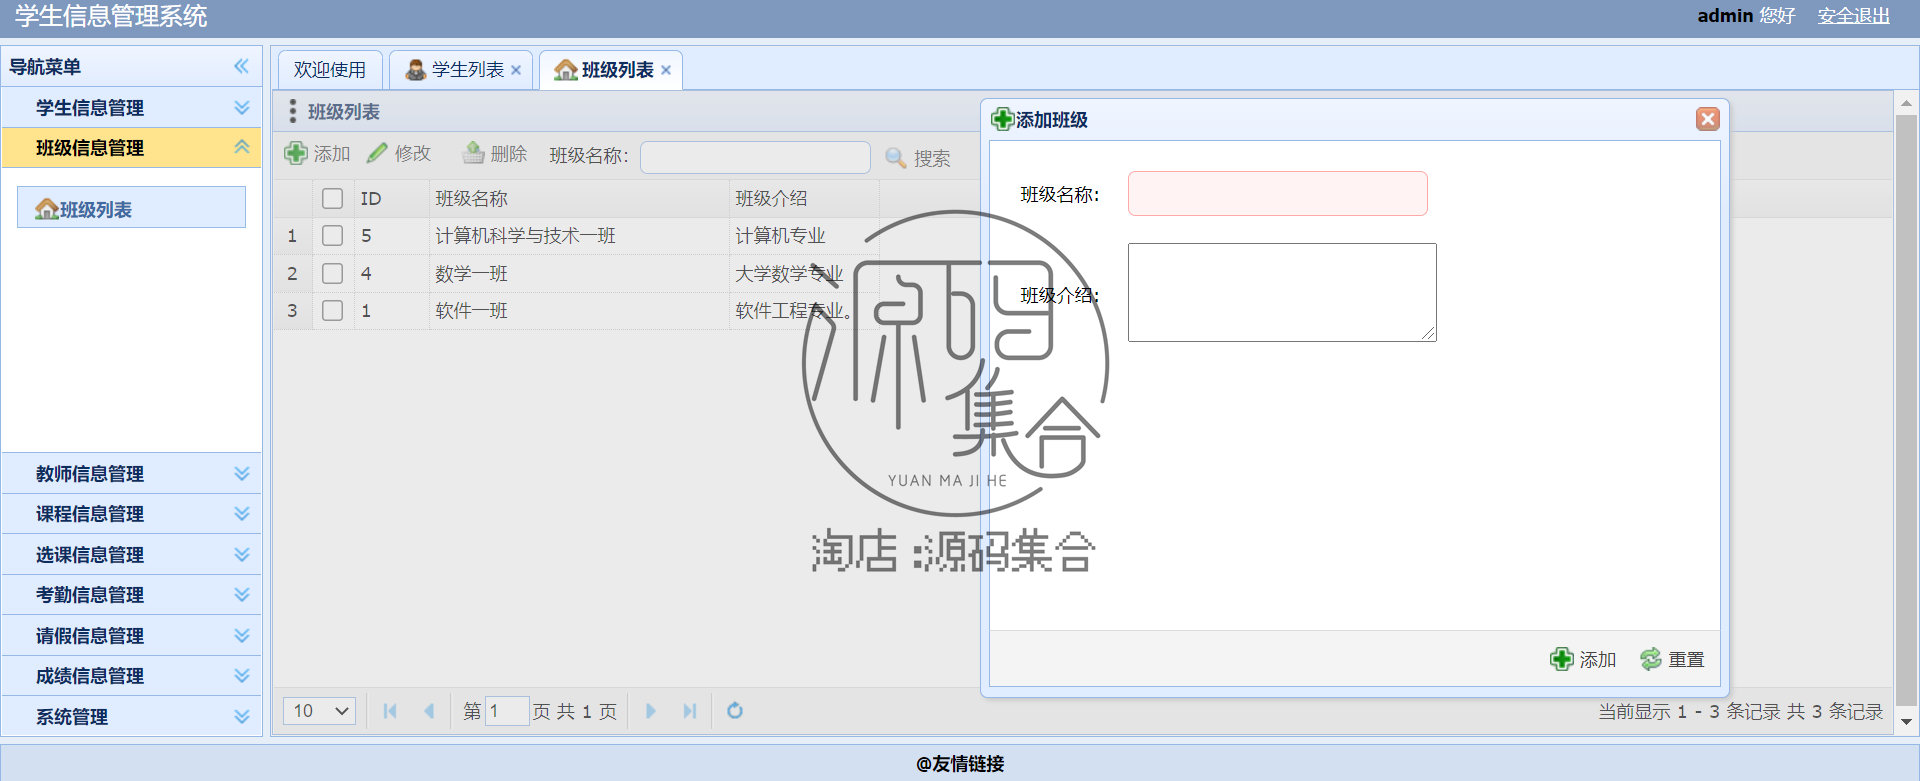Viewport: 1920px width, 781px height.
Task: Click the Delete toolbar icon
Action: [x=473, y=153]
